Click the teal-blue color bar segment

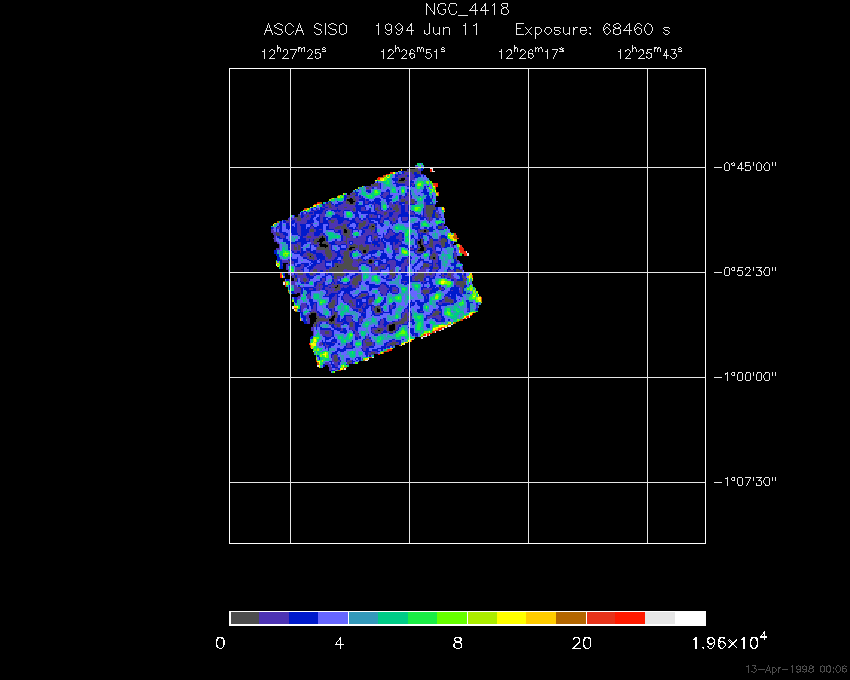pyautogui.click(x=363, y=618)
